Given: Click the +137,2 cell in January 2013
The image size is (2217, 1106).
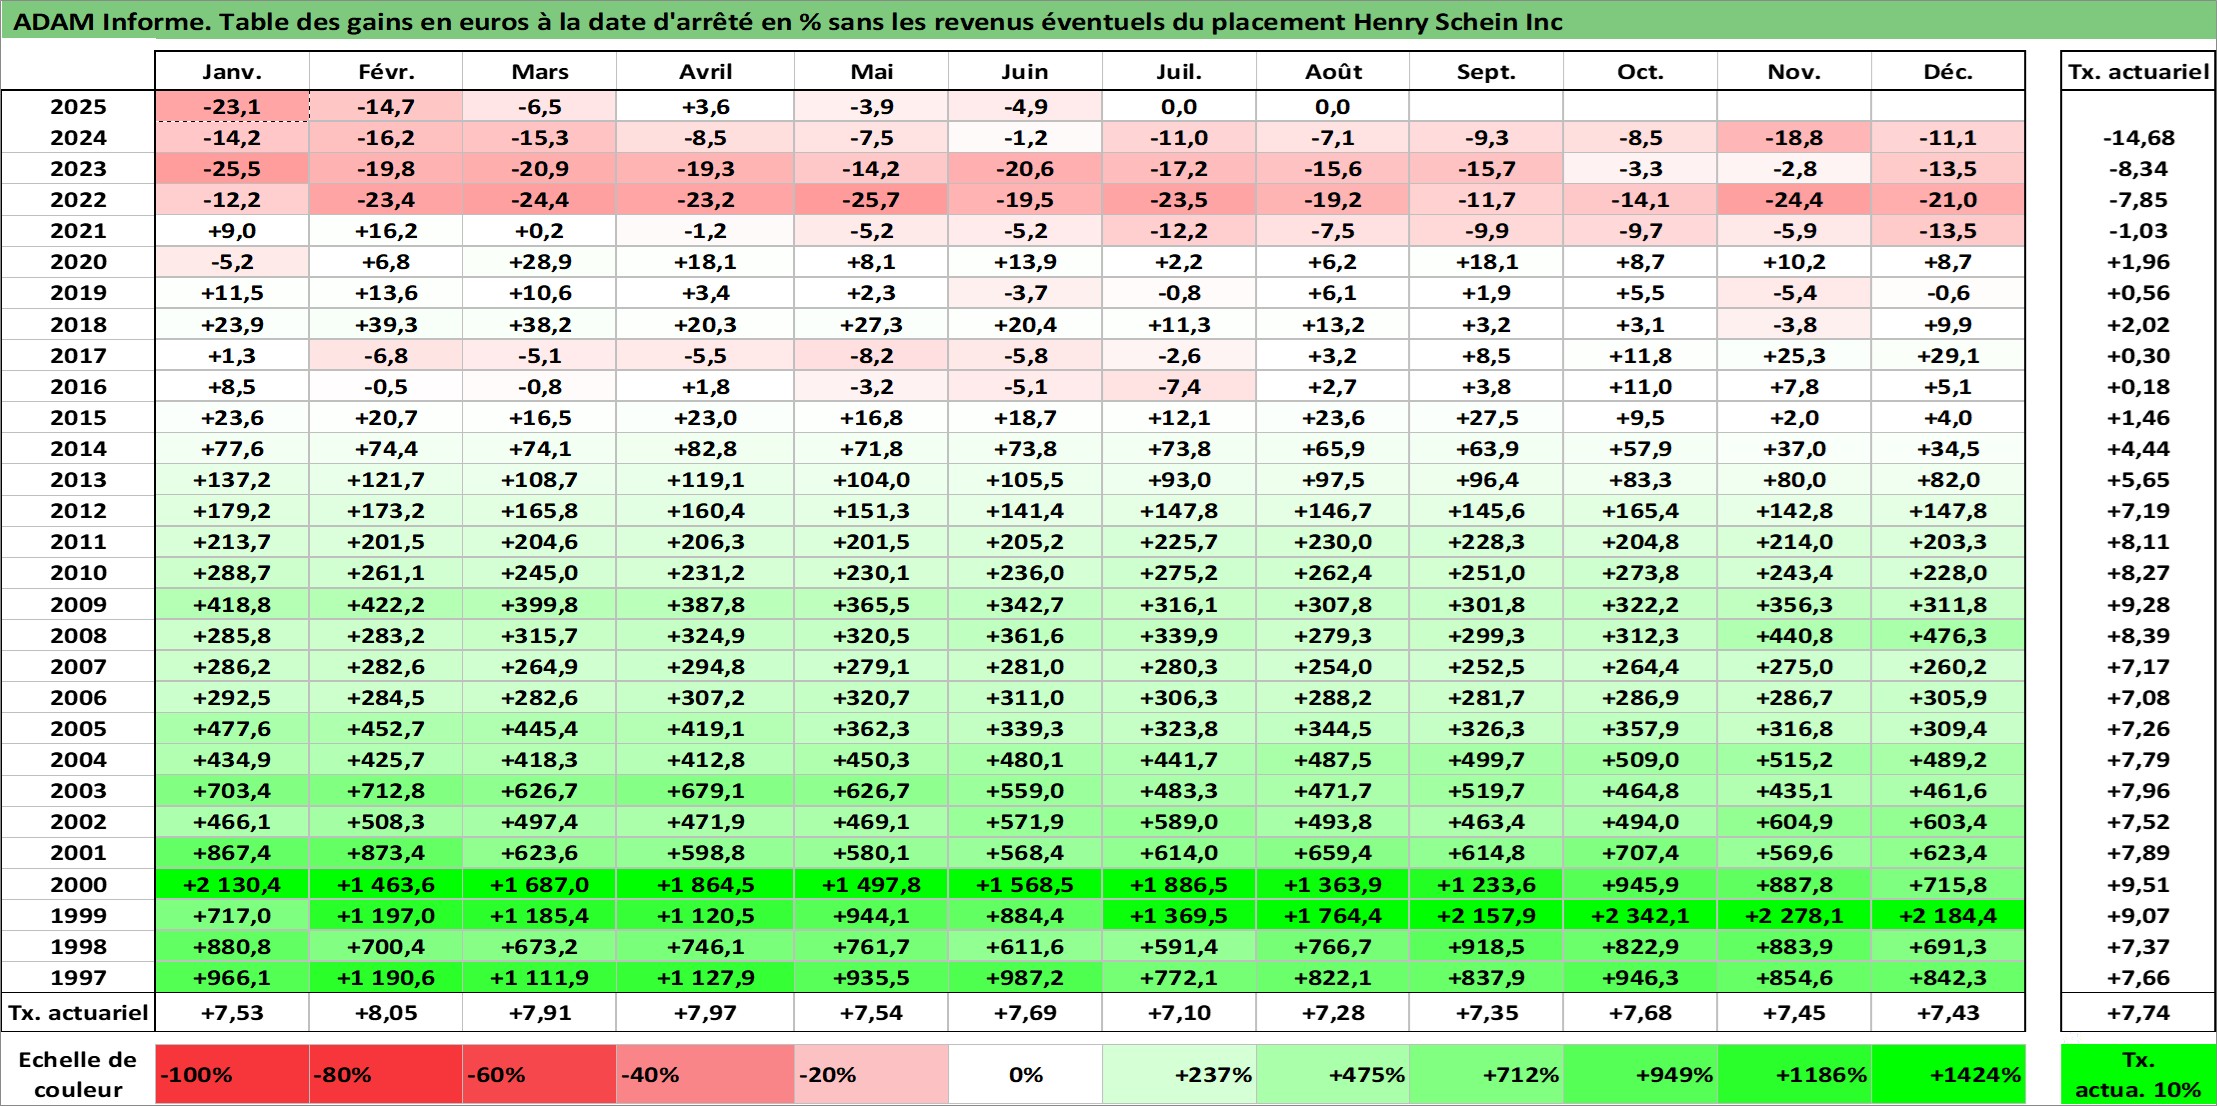Looking at the screenshot, I should click(232, 480).
